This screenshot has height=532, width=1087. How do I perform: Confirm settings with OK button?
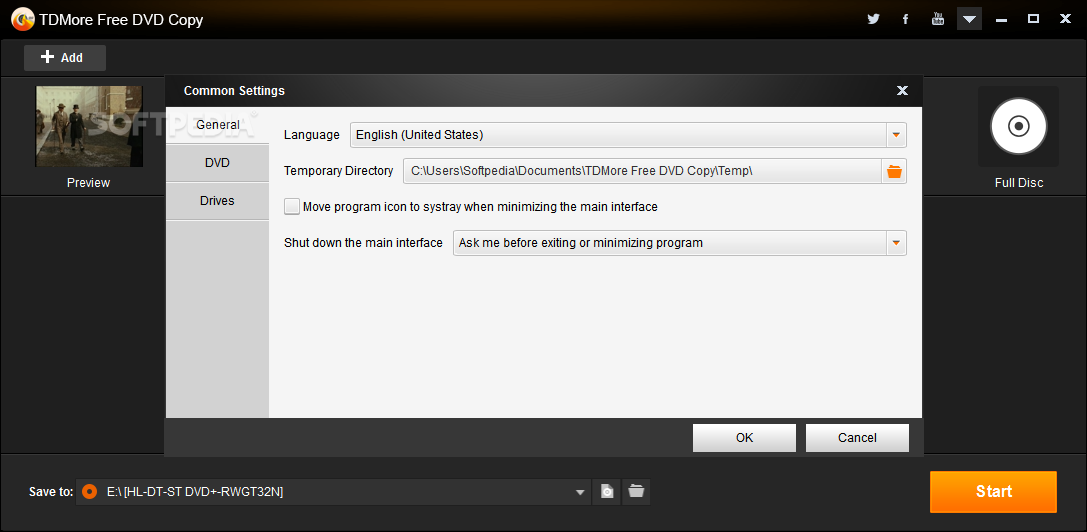(x=745, y=438)
